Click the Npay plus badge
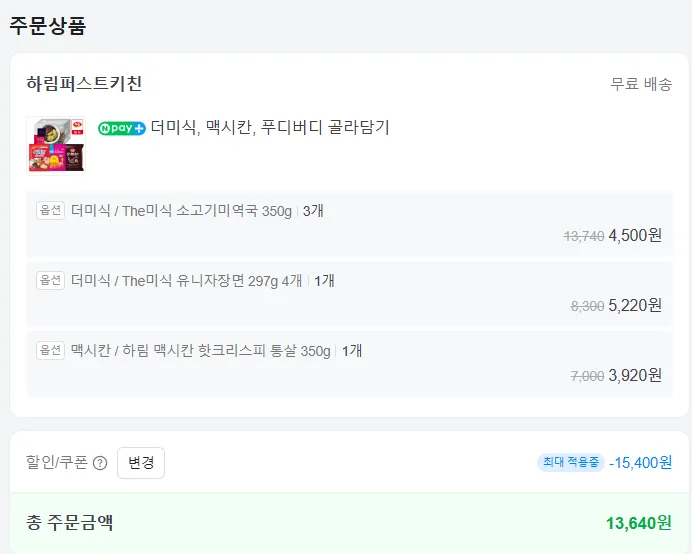This screenshot has width=692, height=554. tap(122, 128)
